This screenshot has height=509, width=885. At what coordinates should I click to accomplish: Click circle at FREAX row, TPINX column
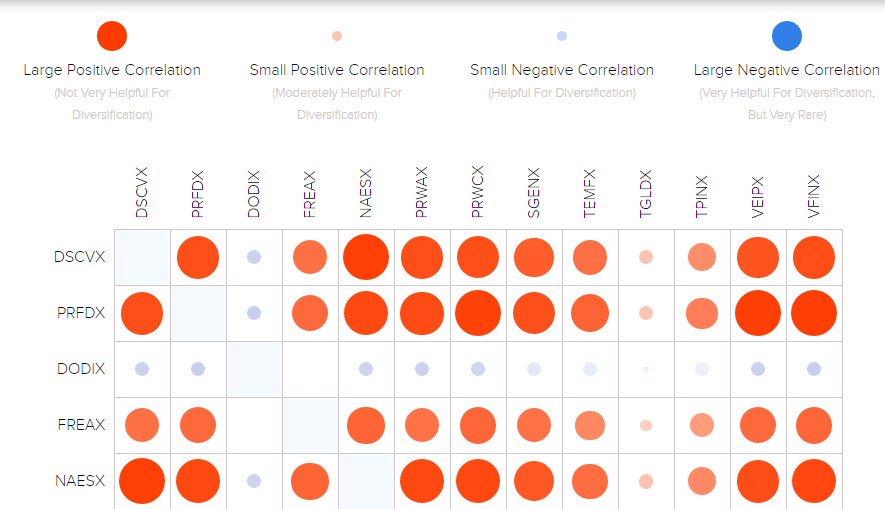(x=702, y=425)
